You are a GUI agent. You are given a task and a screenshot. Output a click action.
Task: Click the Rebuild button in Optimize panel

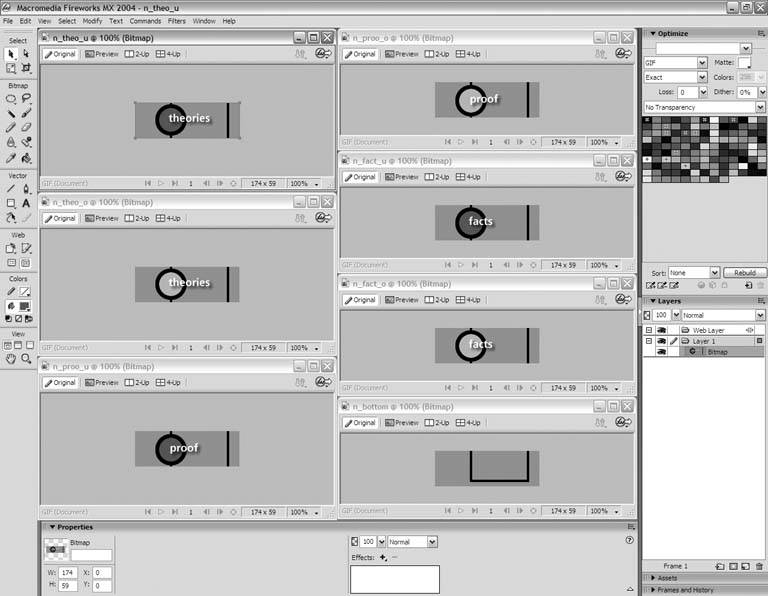pos(745,272)
